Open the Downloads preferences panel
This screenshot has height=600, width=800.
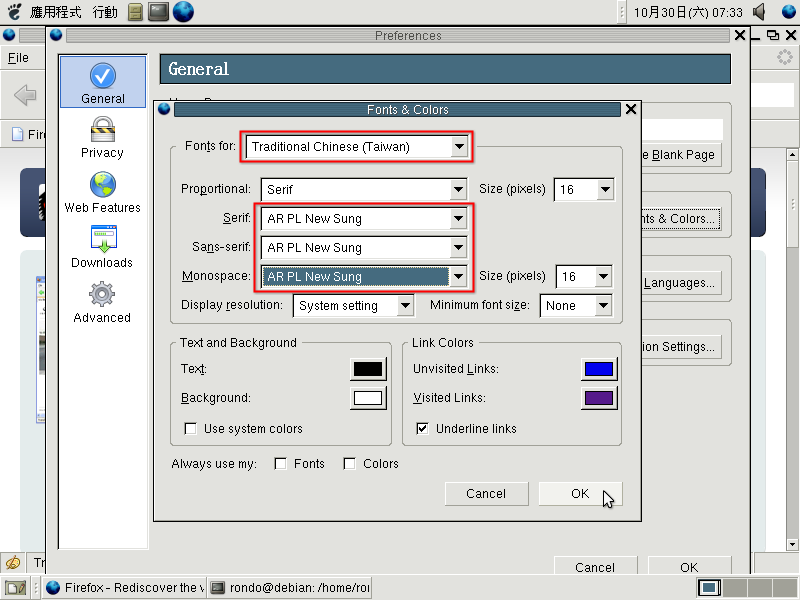102,248
